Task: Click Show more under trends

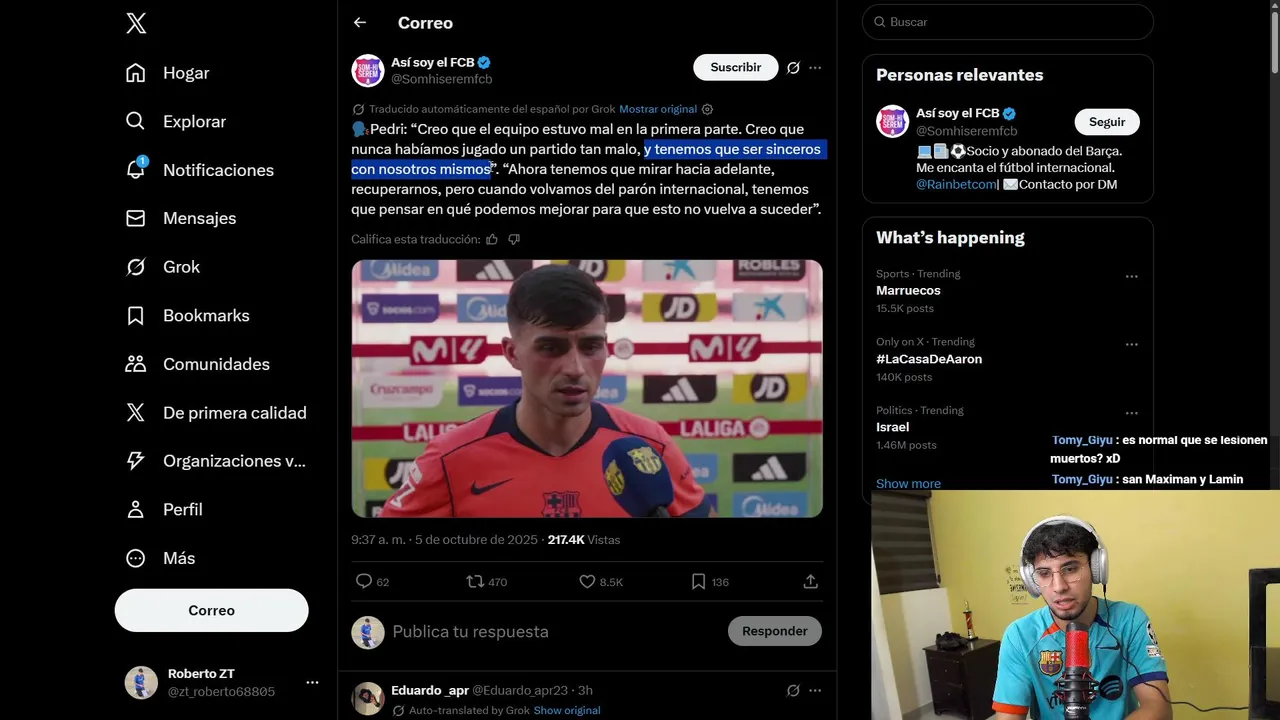Action: 908,483
